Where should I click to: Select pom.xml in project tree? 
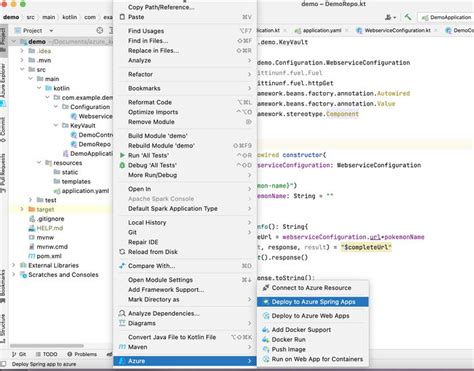point(45,256)
